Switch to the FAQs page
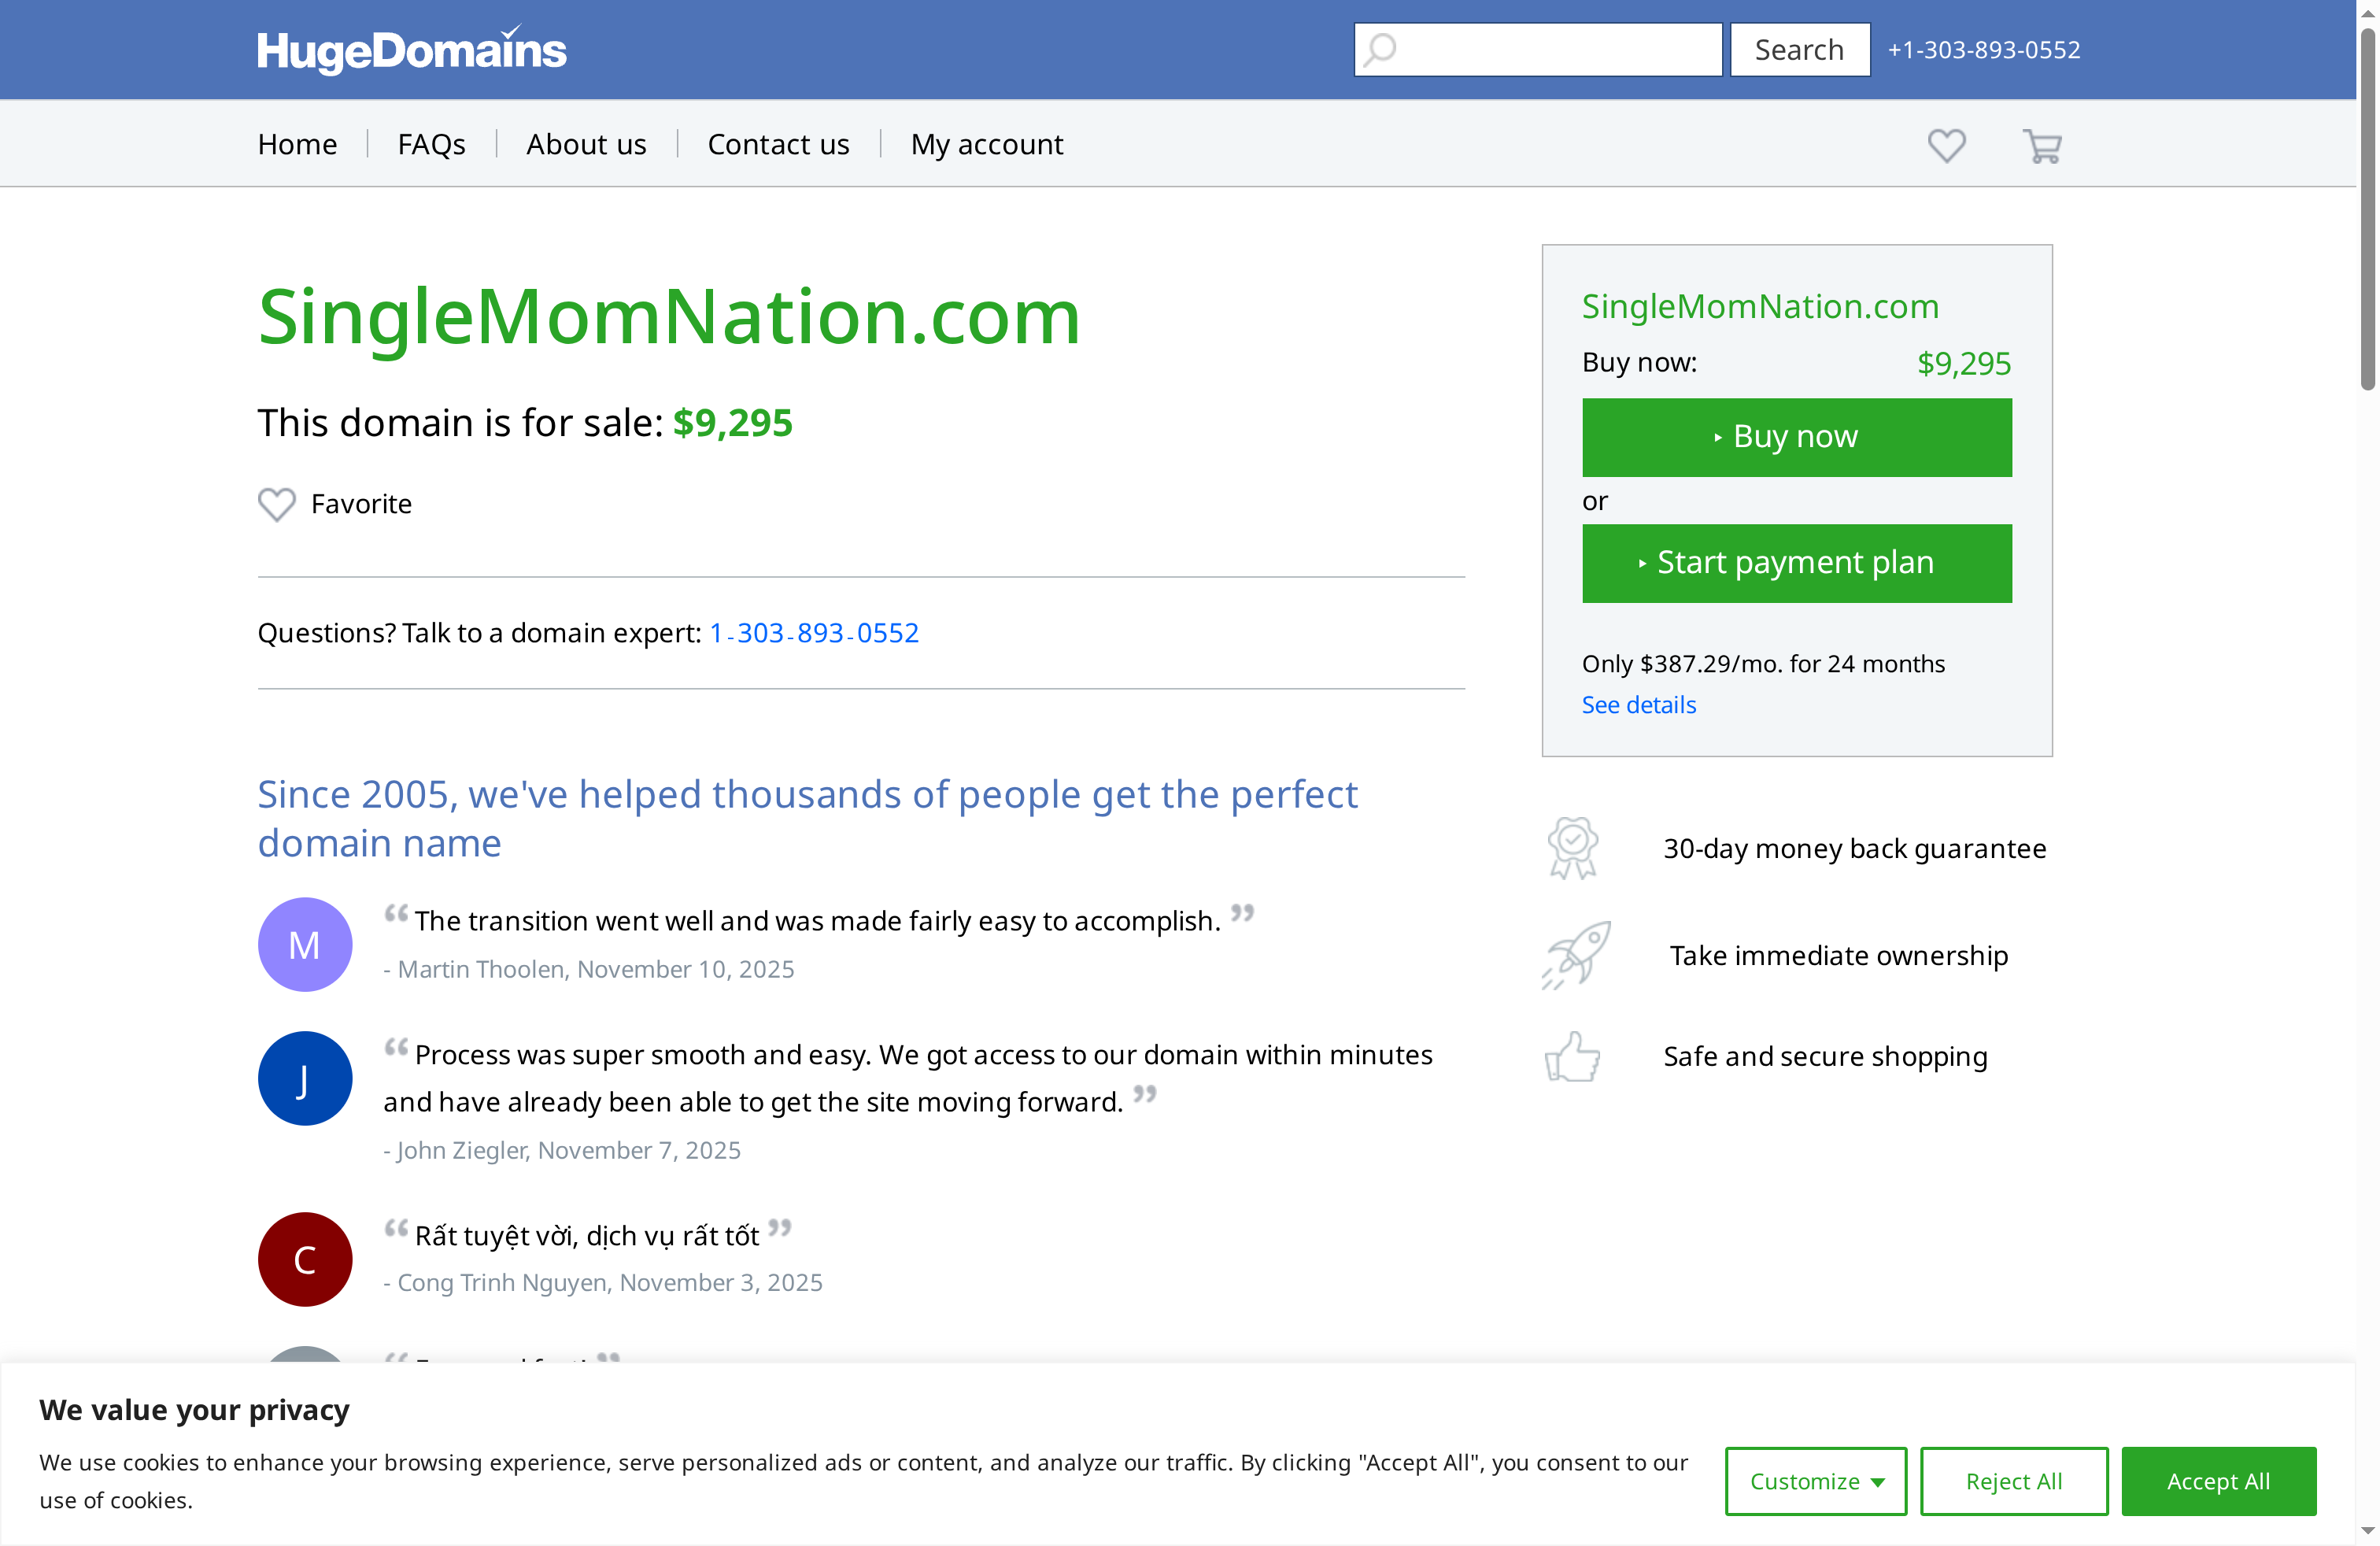 [431, 143]
